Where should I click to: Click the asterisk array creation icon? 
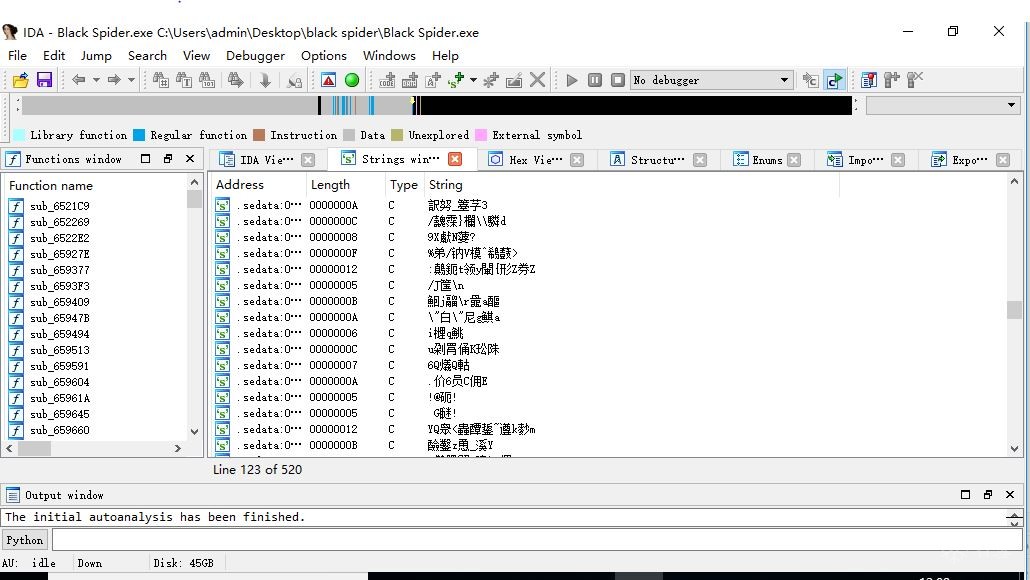(491, 80)
